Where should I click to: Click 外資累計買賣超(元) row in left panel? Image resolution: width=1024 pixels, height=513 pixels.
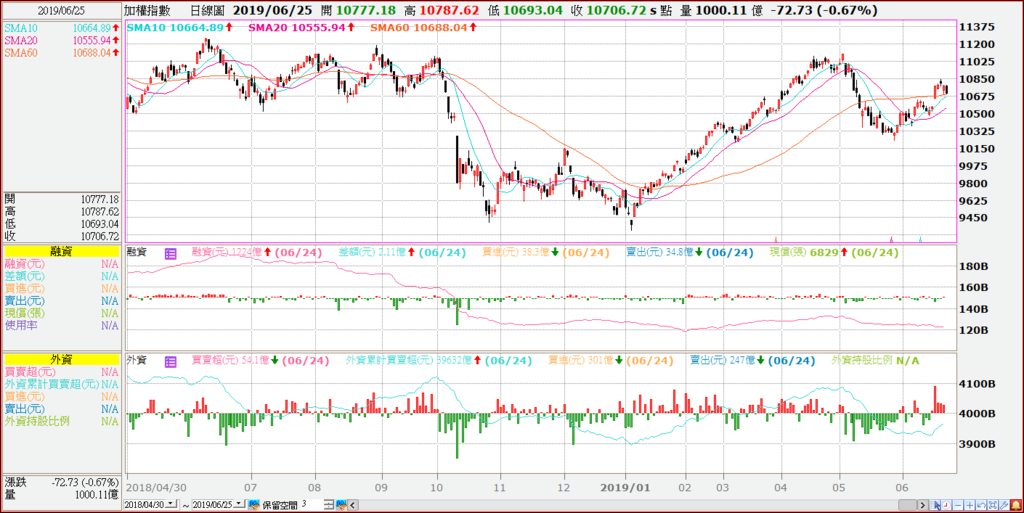61,384
